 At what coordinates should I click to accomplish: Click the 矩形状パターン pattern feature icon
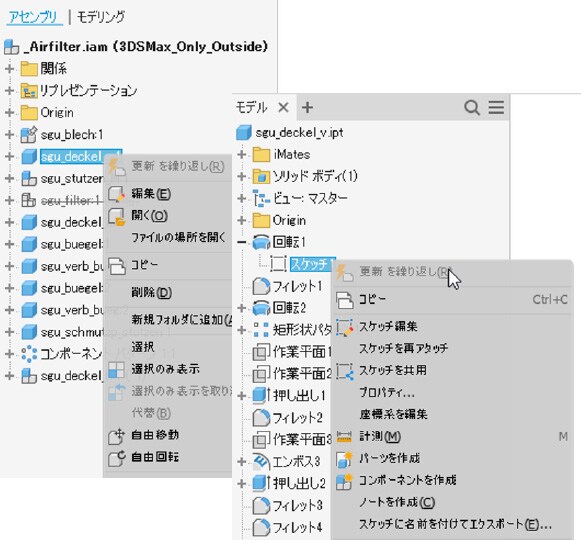tap(261, 330)
